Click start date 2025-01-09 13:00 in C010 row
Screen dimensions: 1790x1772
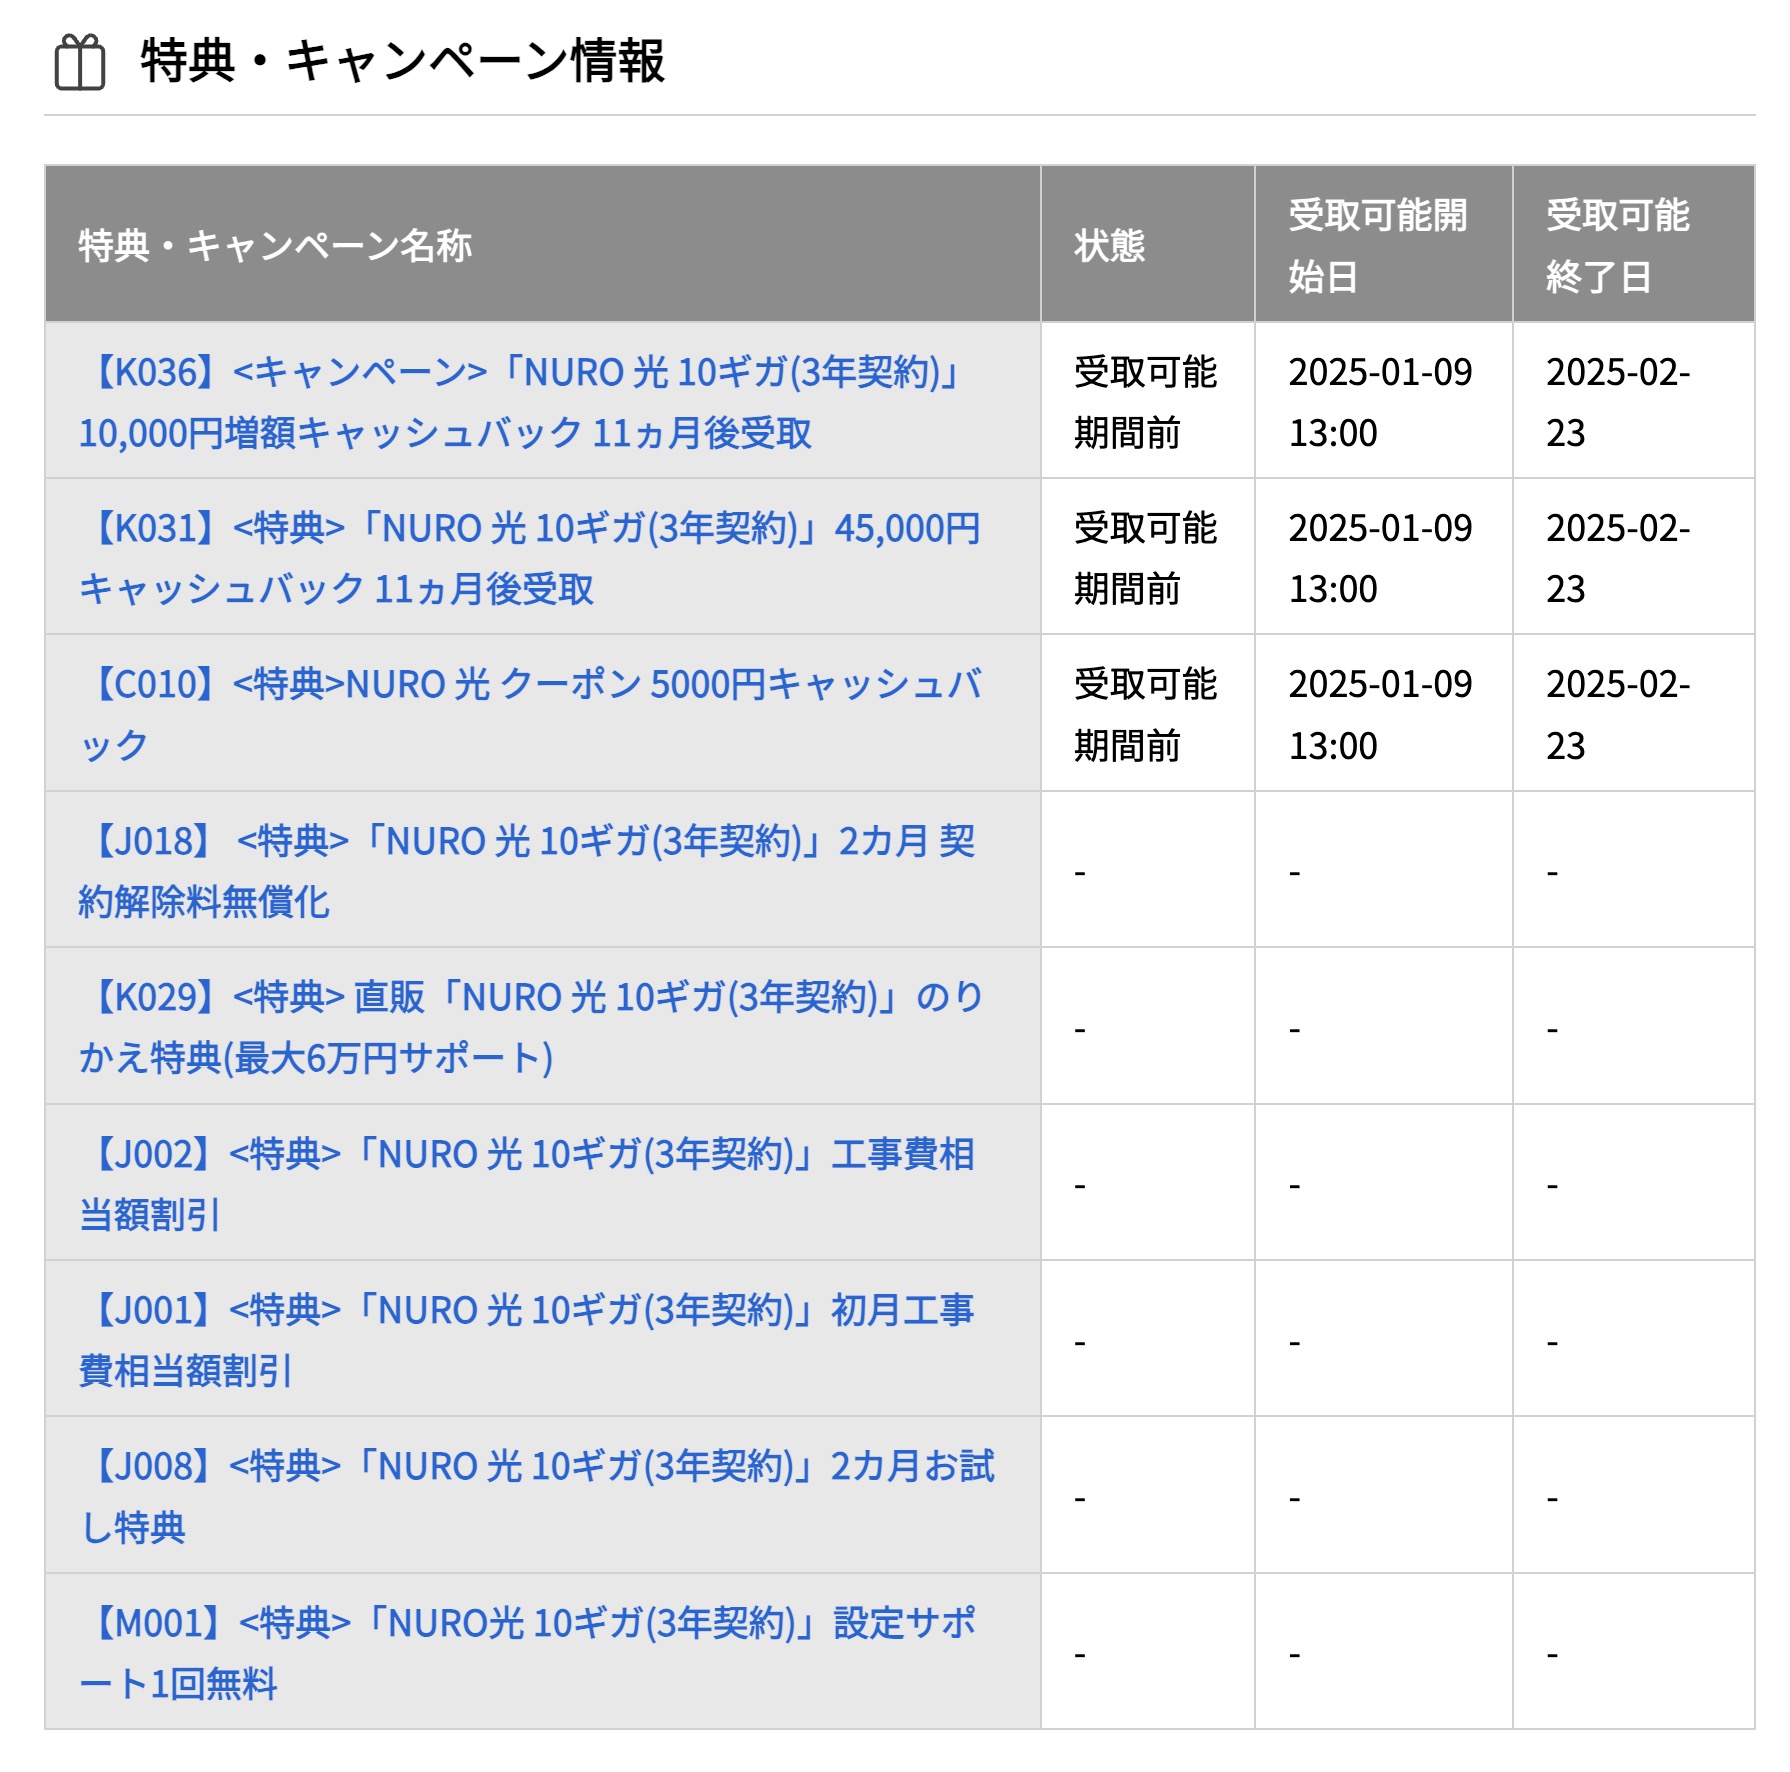tap(1380, 714)
